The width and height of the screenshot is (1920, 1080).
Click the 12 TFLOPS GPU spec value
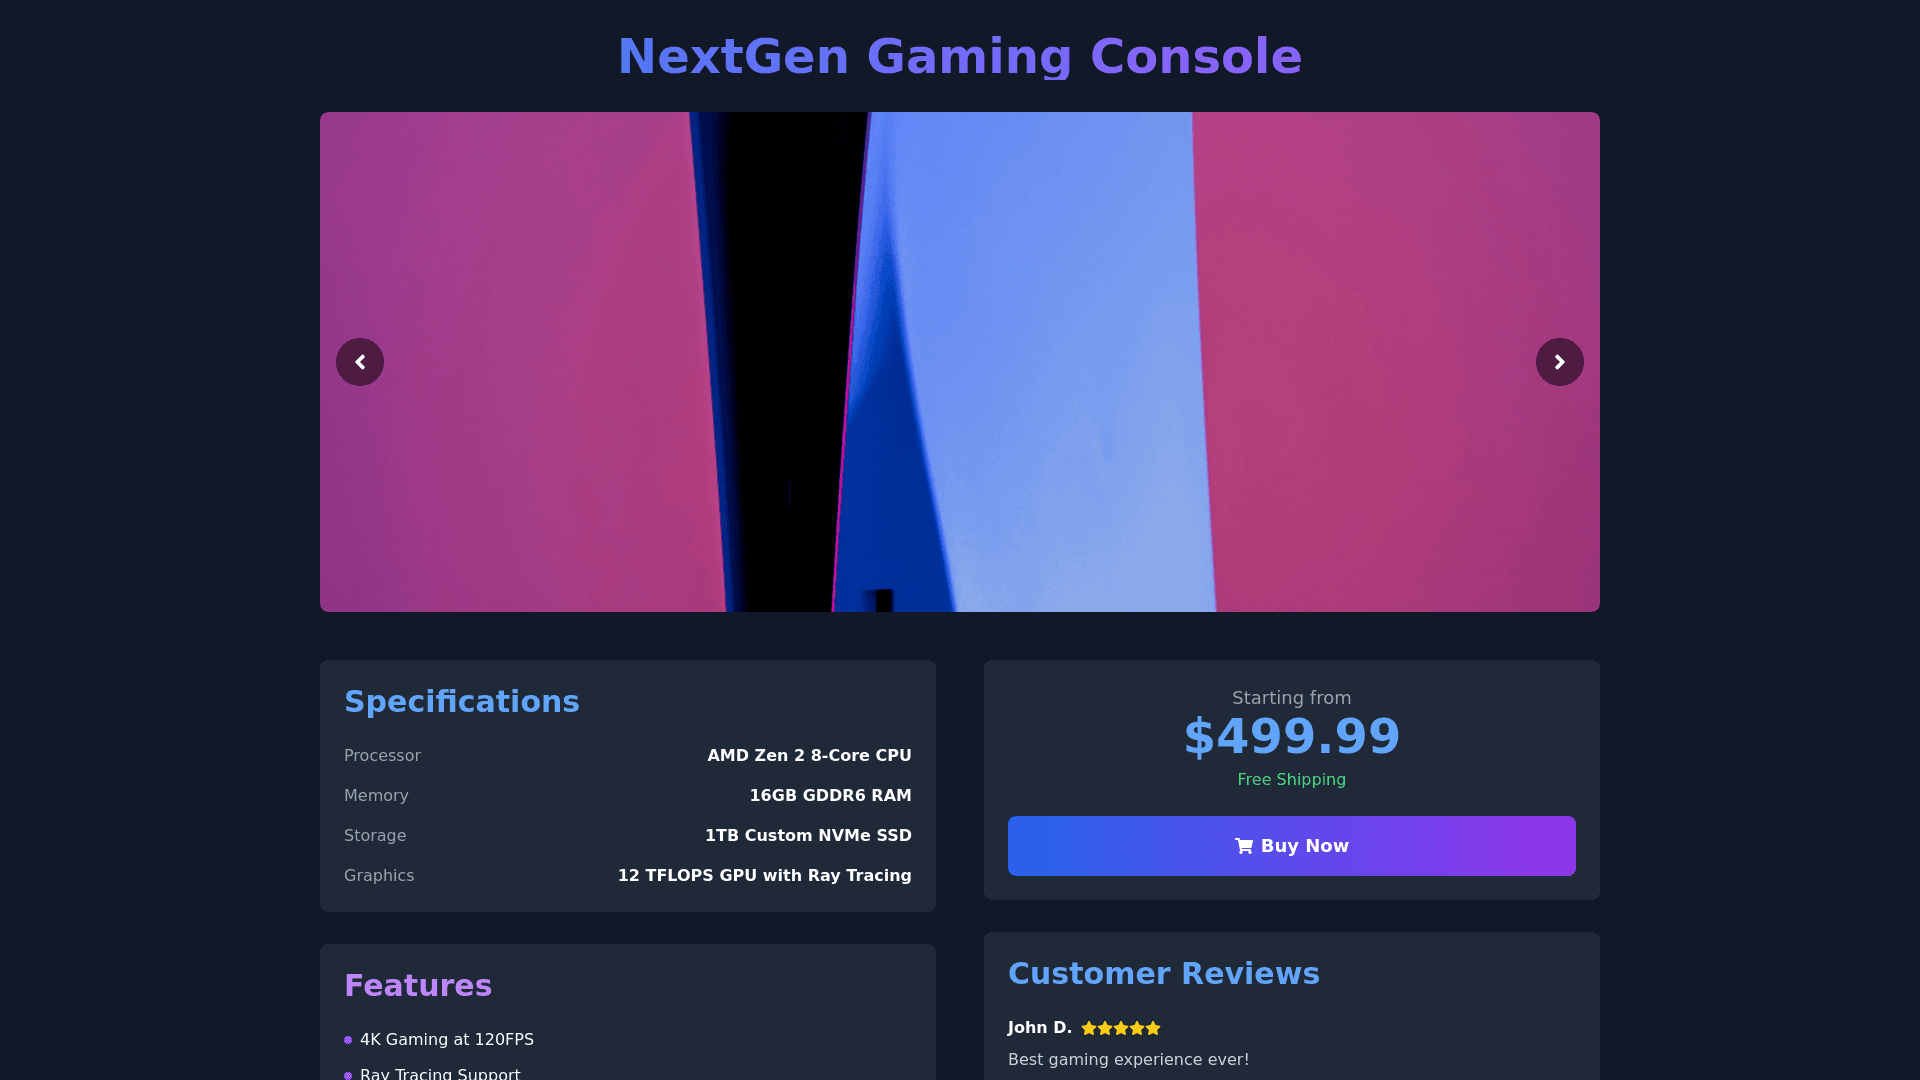point(764,876)
